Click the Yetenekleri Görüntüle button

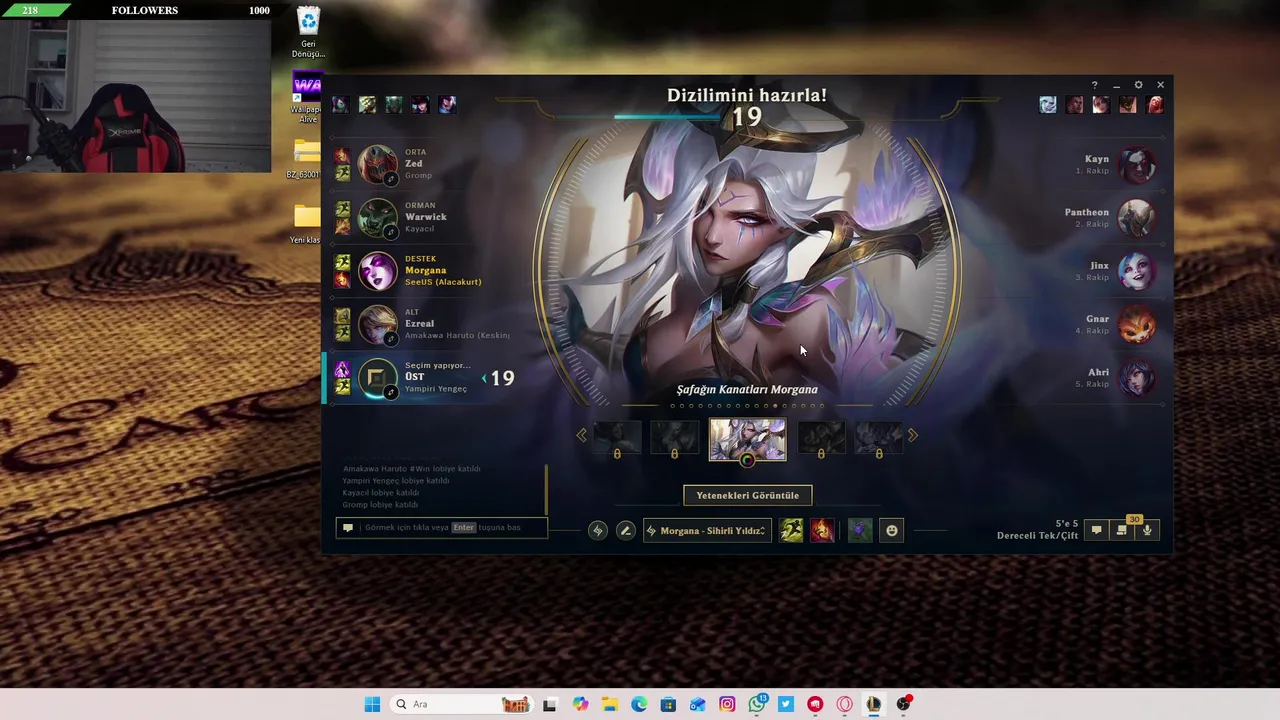(x=747, y=495)
